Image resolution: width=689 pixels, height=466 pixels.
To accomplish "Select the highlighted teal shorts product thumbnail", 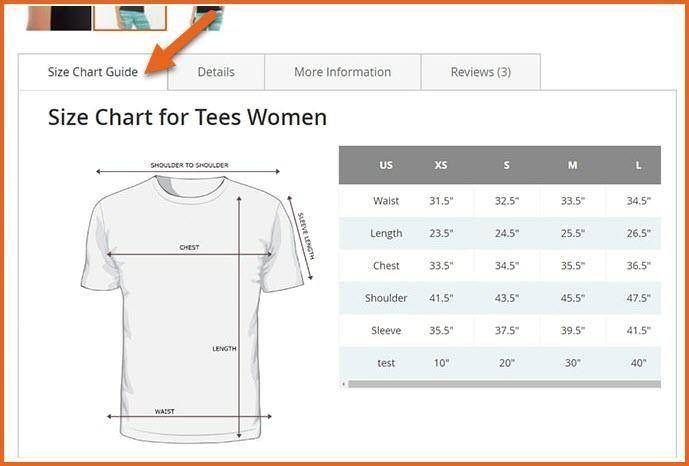I will coord(130,16).
